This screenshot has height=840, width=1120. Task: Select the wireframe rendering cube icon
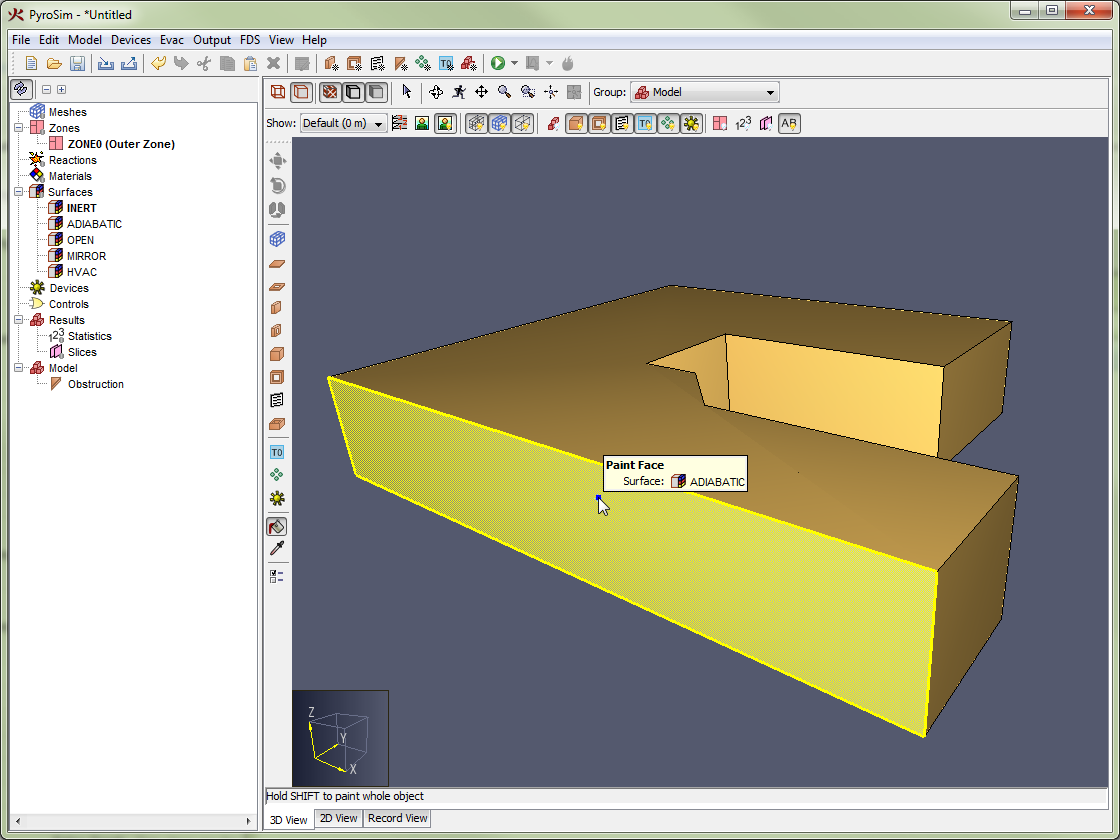278,92
